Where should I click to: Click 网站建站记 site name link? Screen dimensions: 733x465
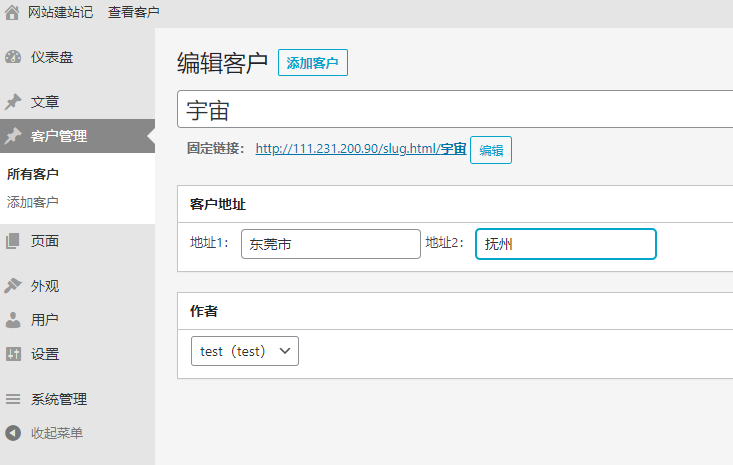pyautogui.click(x=60, y=12)
